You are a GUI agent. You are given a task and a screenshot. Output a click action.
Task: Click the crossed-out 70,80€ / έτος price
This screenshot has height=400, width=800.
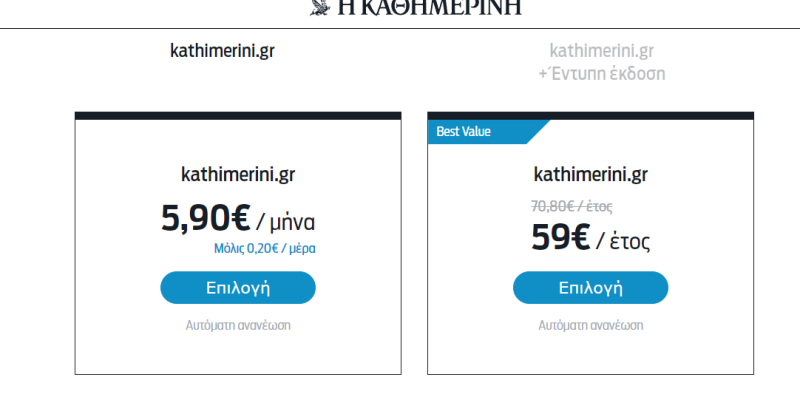(x=571, y=206)
